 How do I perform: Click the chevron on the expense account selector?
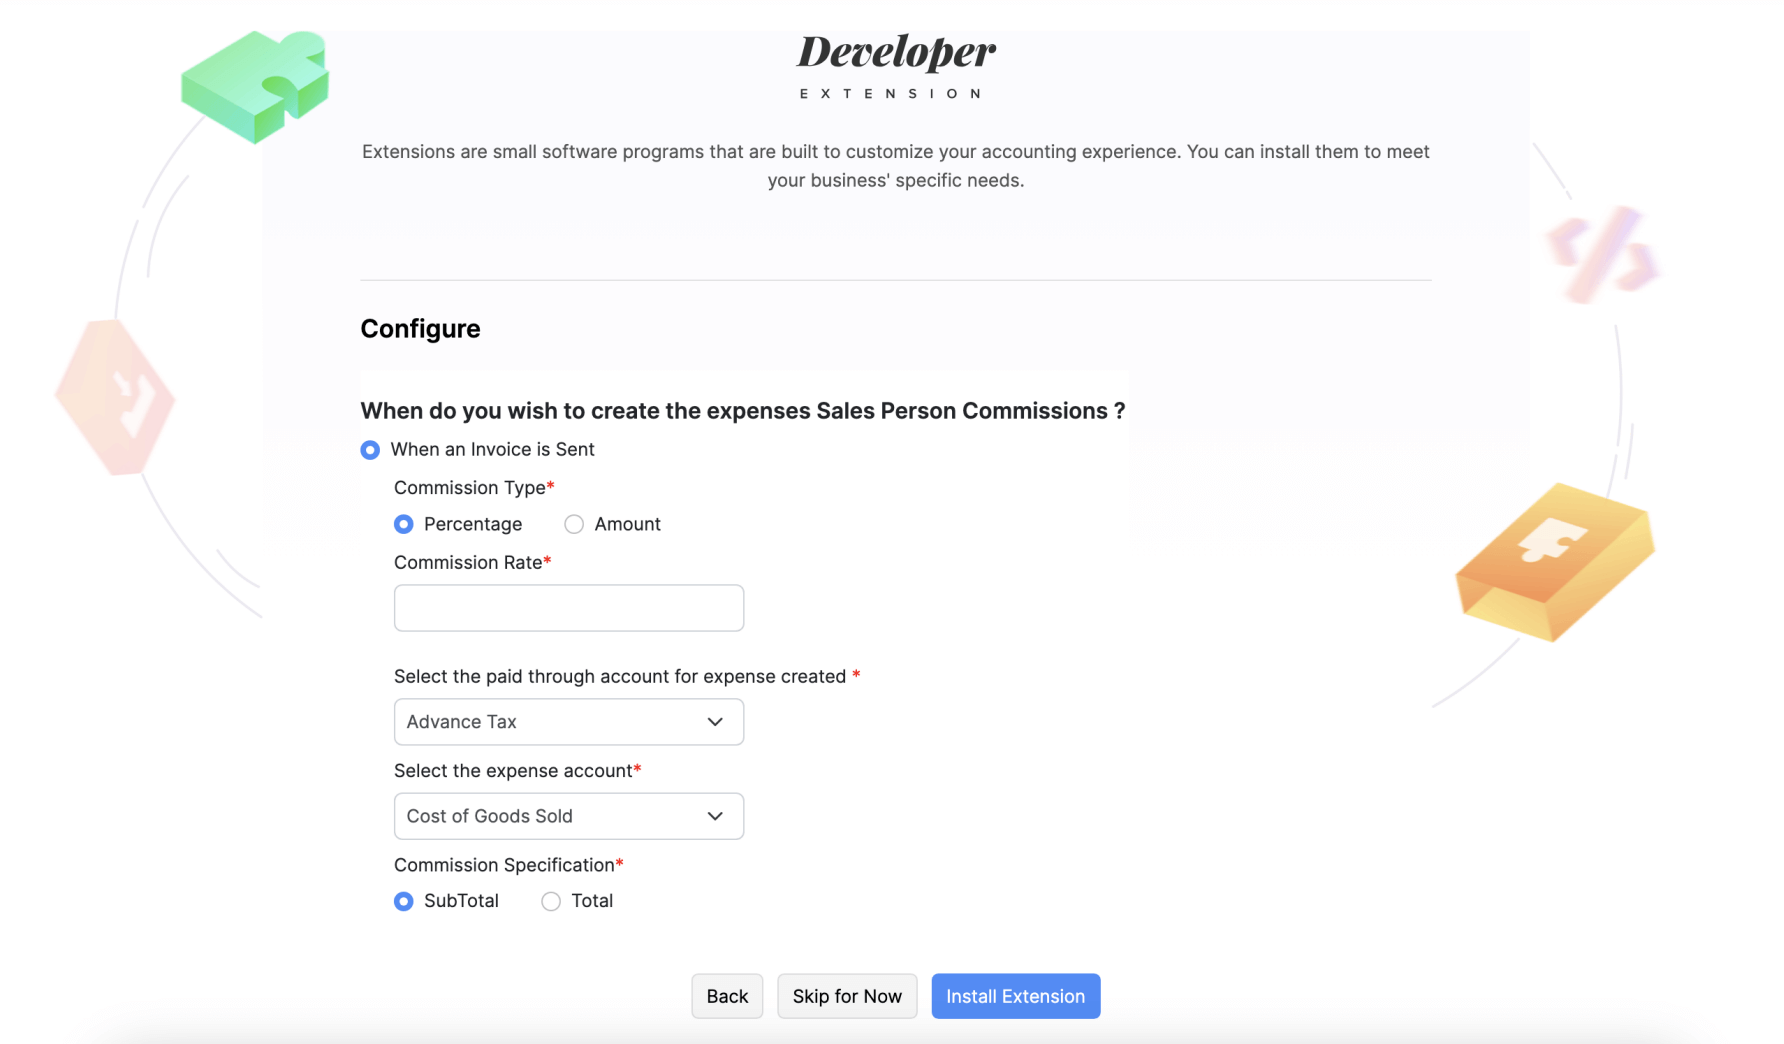pos(714,816)
